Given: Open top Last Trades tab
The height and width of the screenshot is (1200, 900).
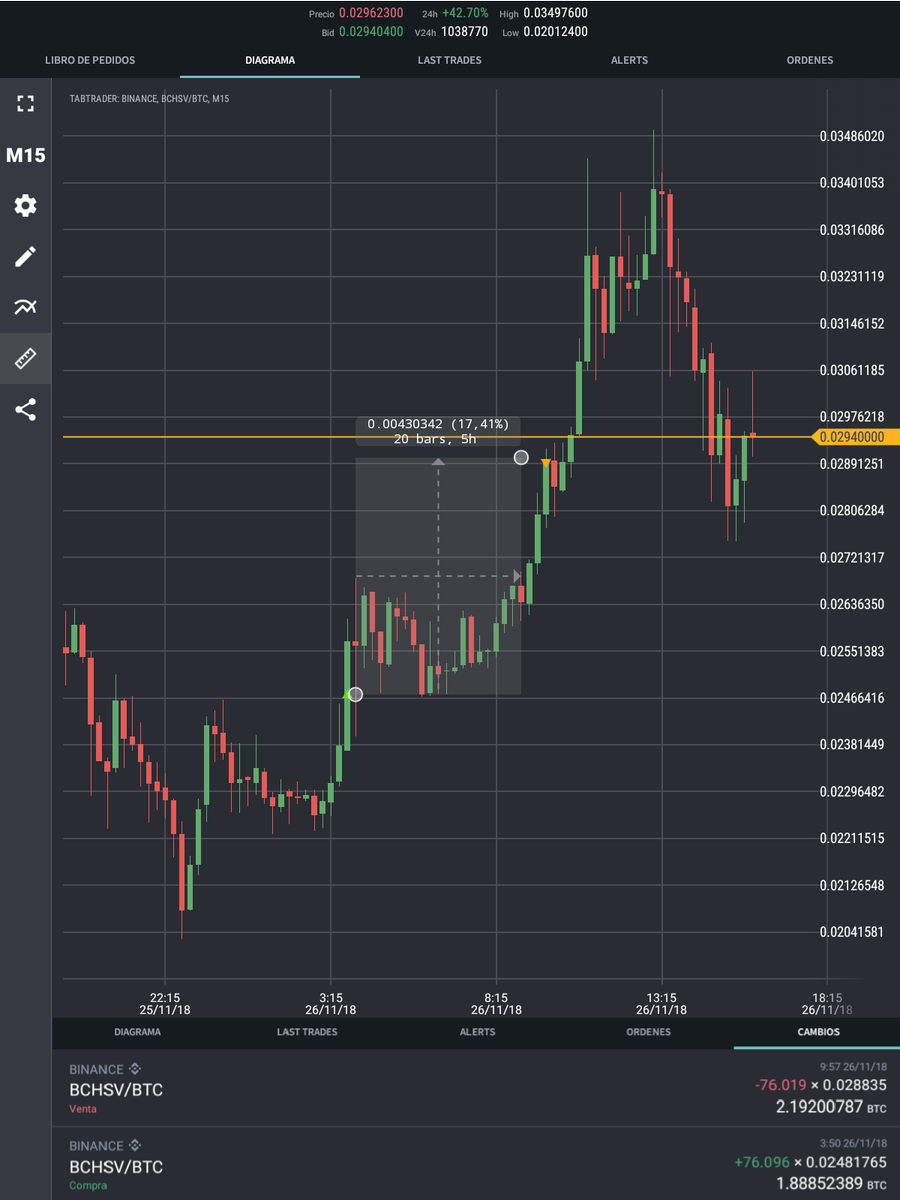Looking at the screenshot, I should 450,60.
